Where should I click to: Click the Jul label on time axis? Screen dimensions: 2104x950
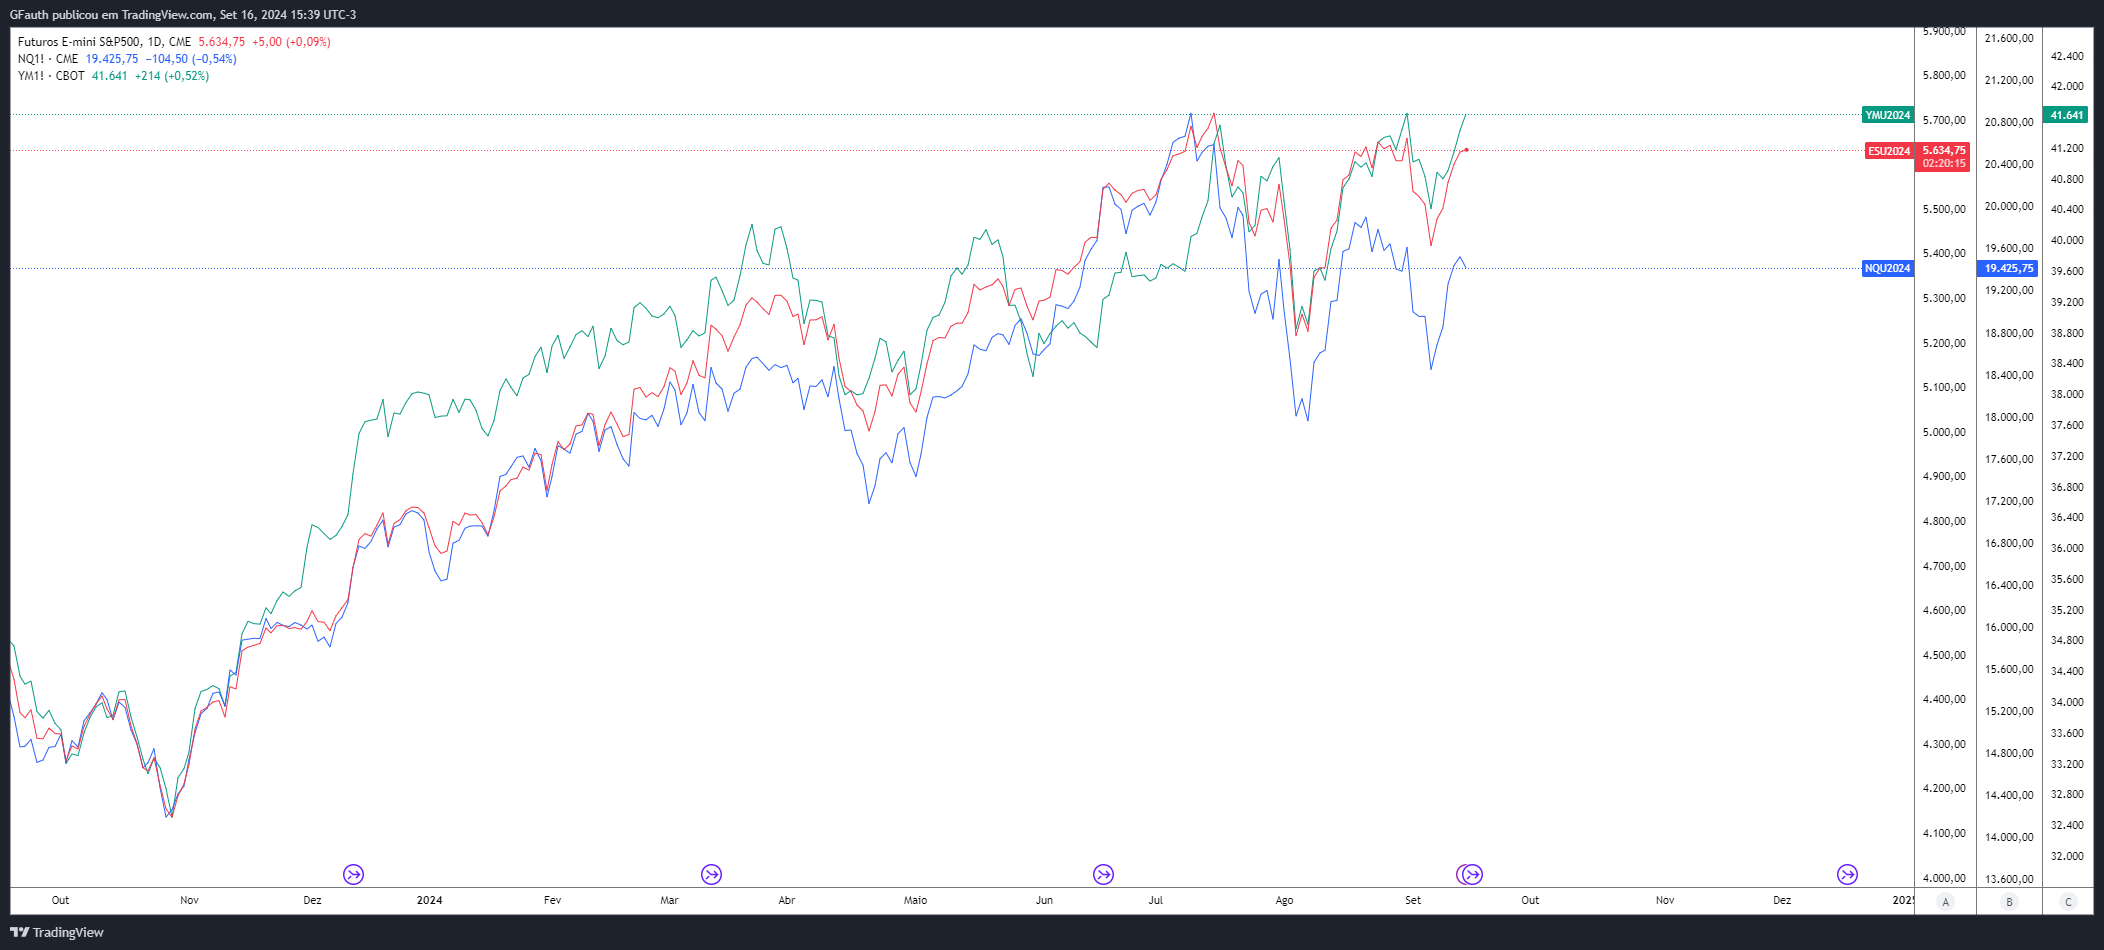1156,900
